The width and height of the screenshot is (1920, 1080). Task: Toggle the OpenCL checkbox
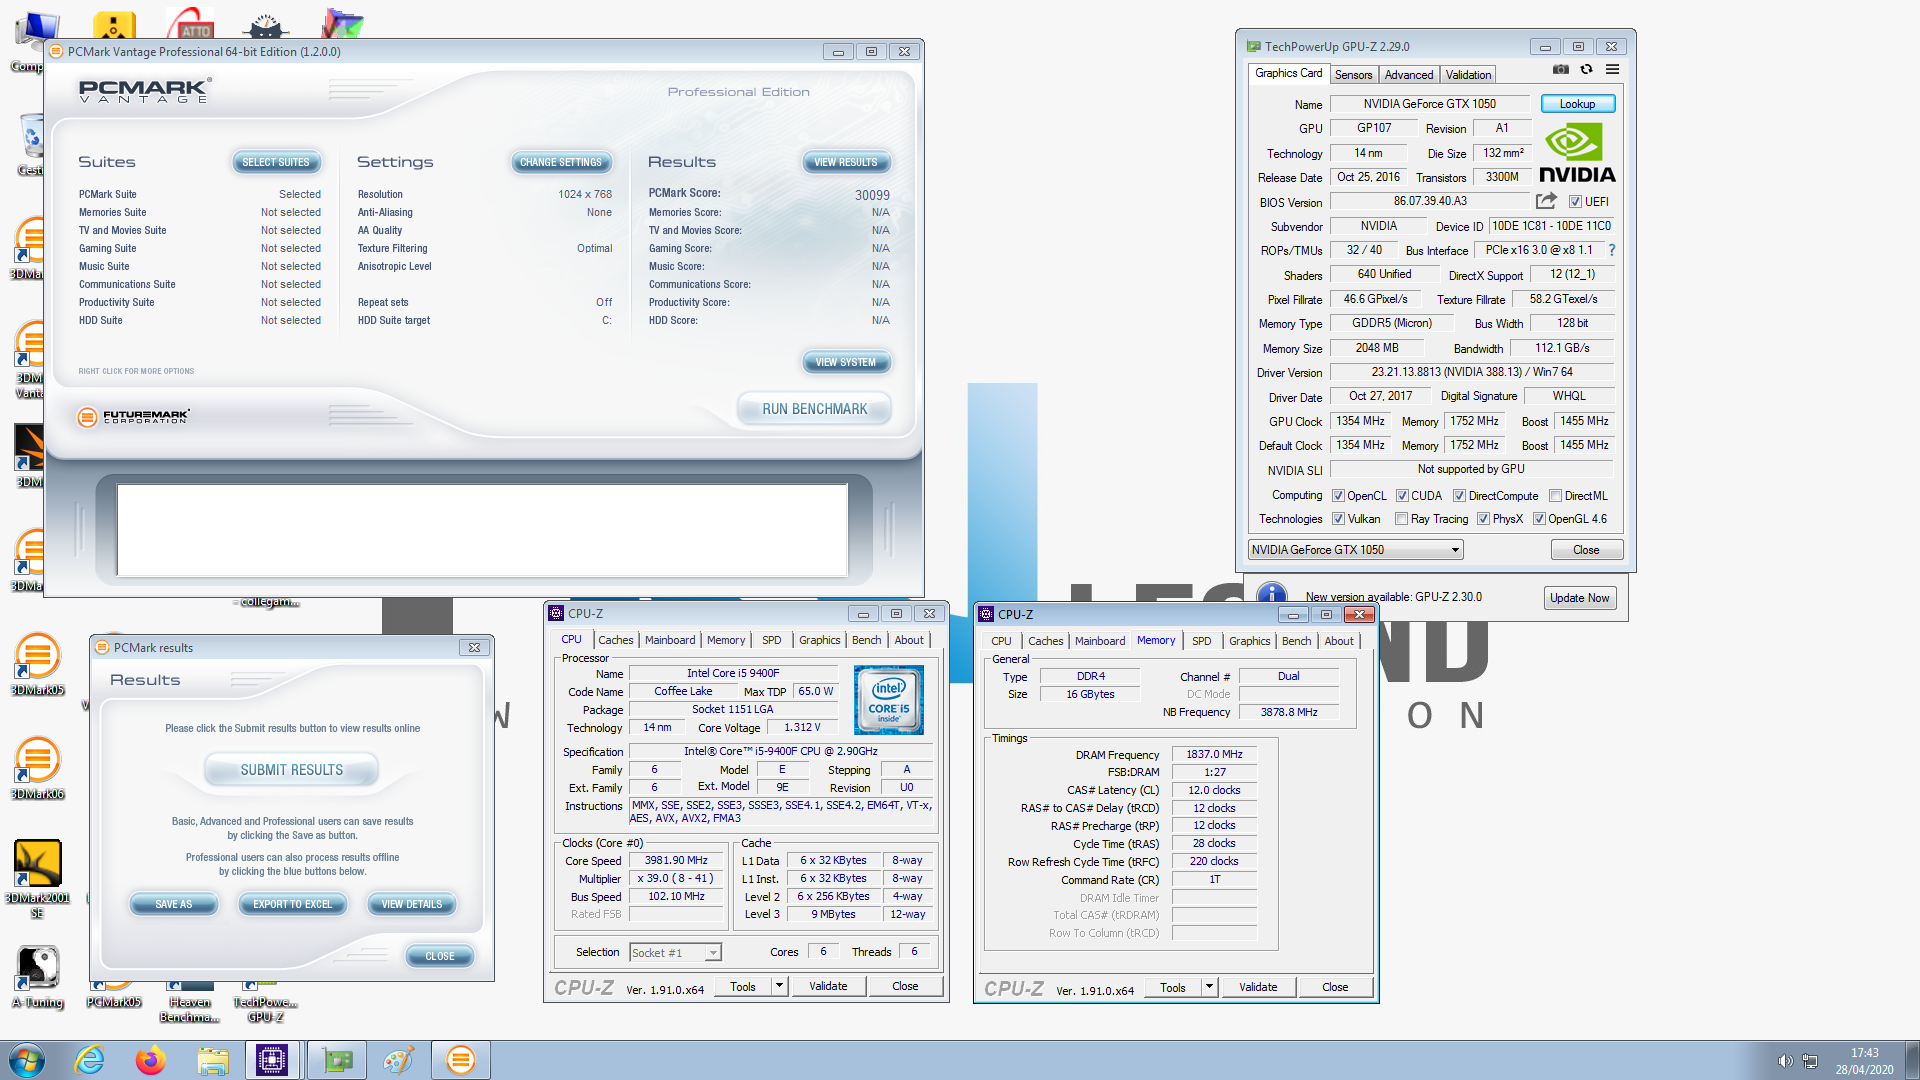coord(1338,496)
